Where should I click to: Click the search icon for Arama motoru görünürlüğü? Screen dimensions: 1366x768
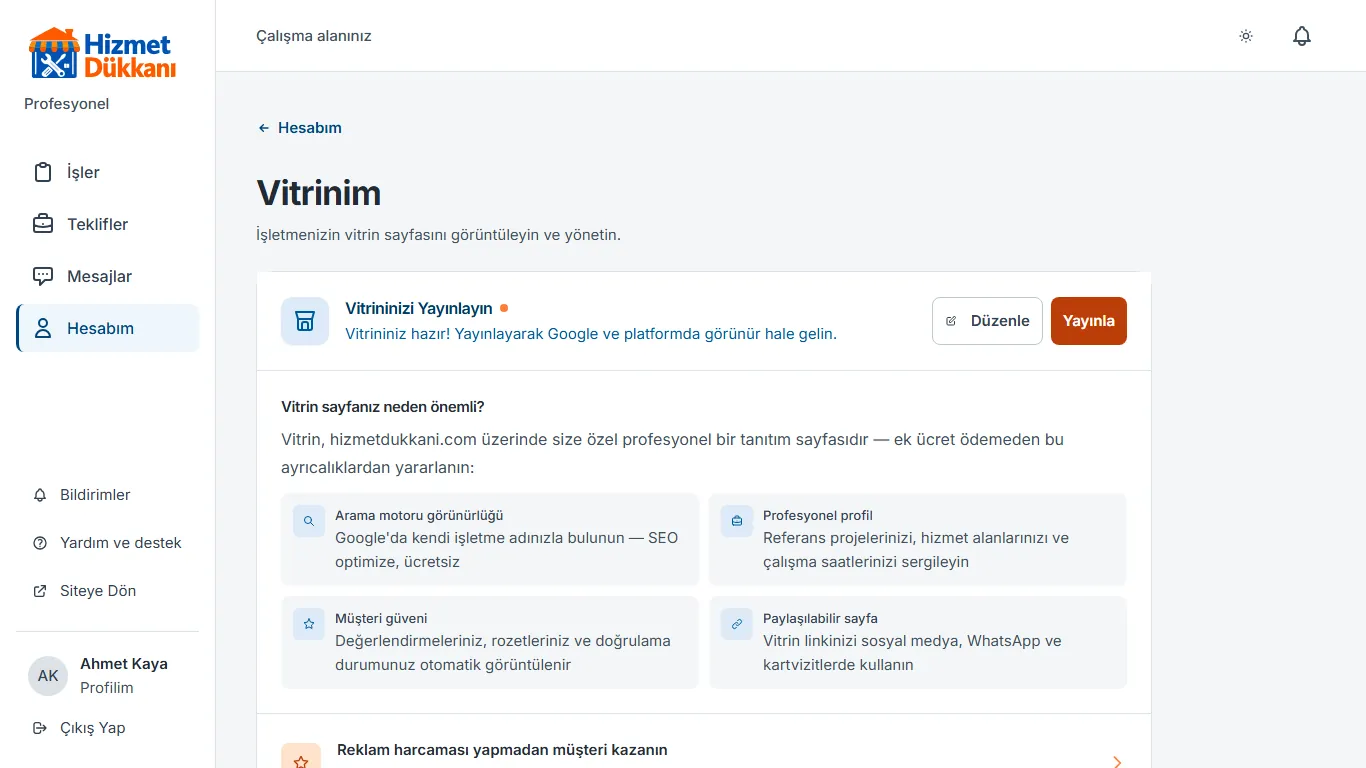[309, 521]
